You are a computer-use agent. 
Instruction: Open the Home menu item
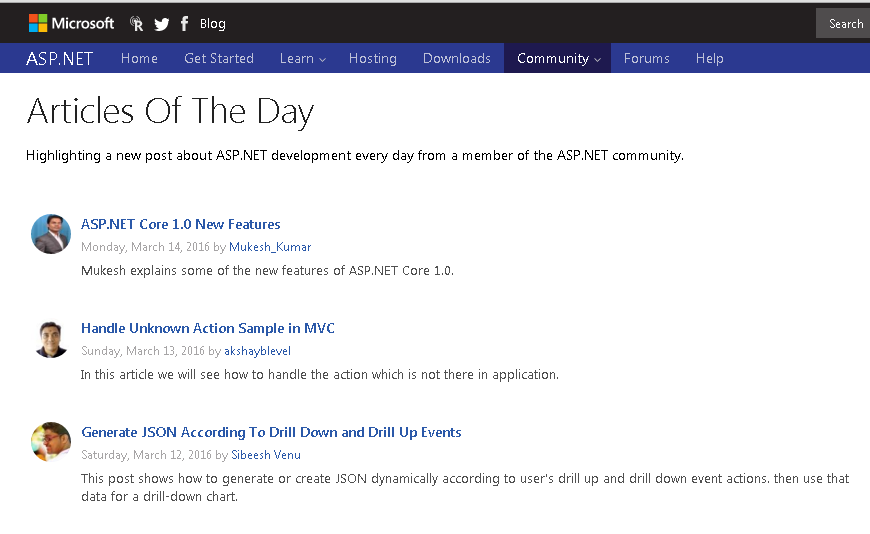pos(139,58)
